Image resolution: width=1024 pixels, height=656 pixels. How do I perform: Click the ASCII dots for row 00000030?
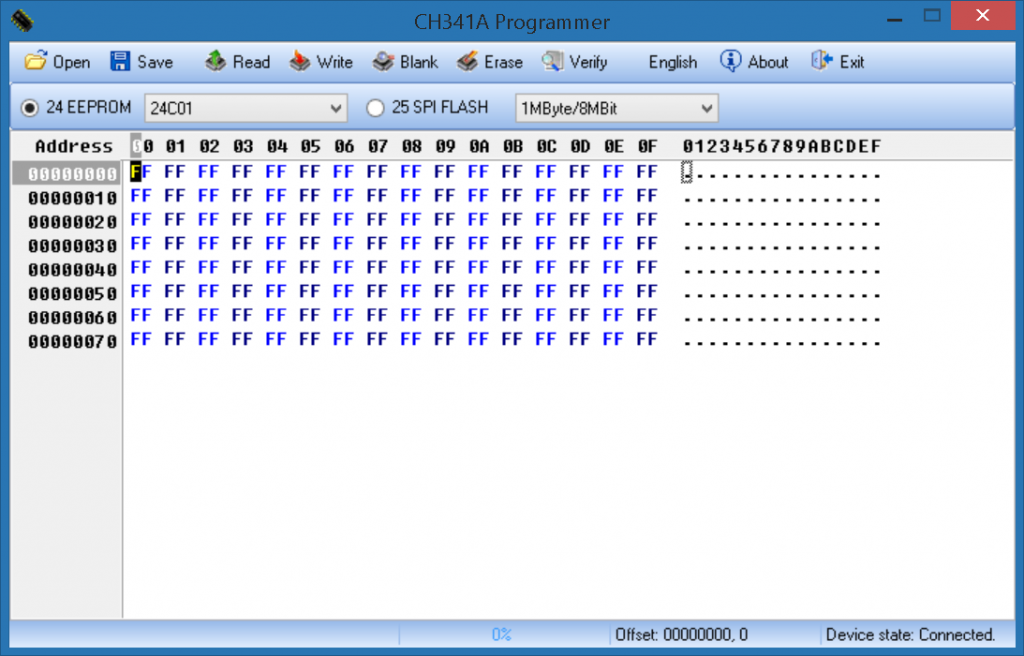click(782, 247)
